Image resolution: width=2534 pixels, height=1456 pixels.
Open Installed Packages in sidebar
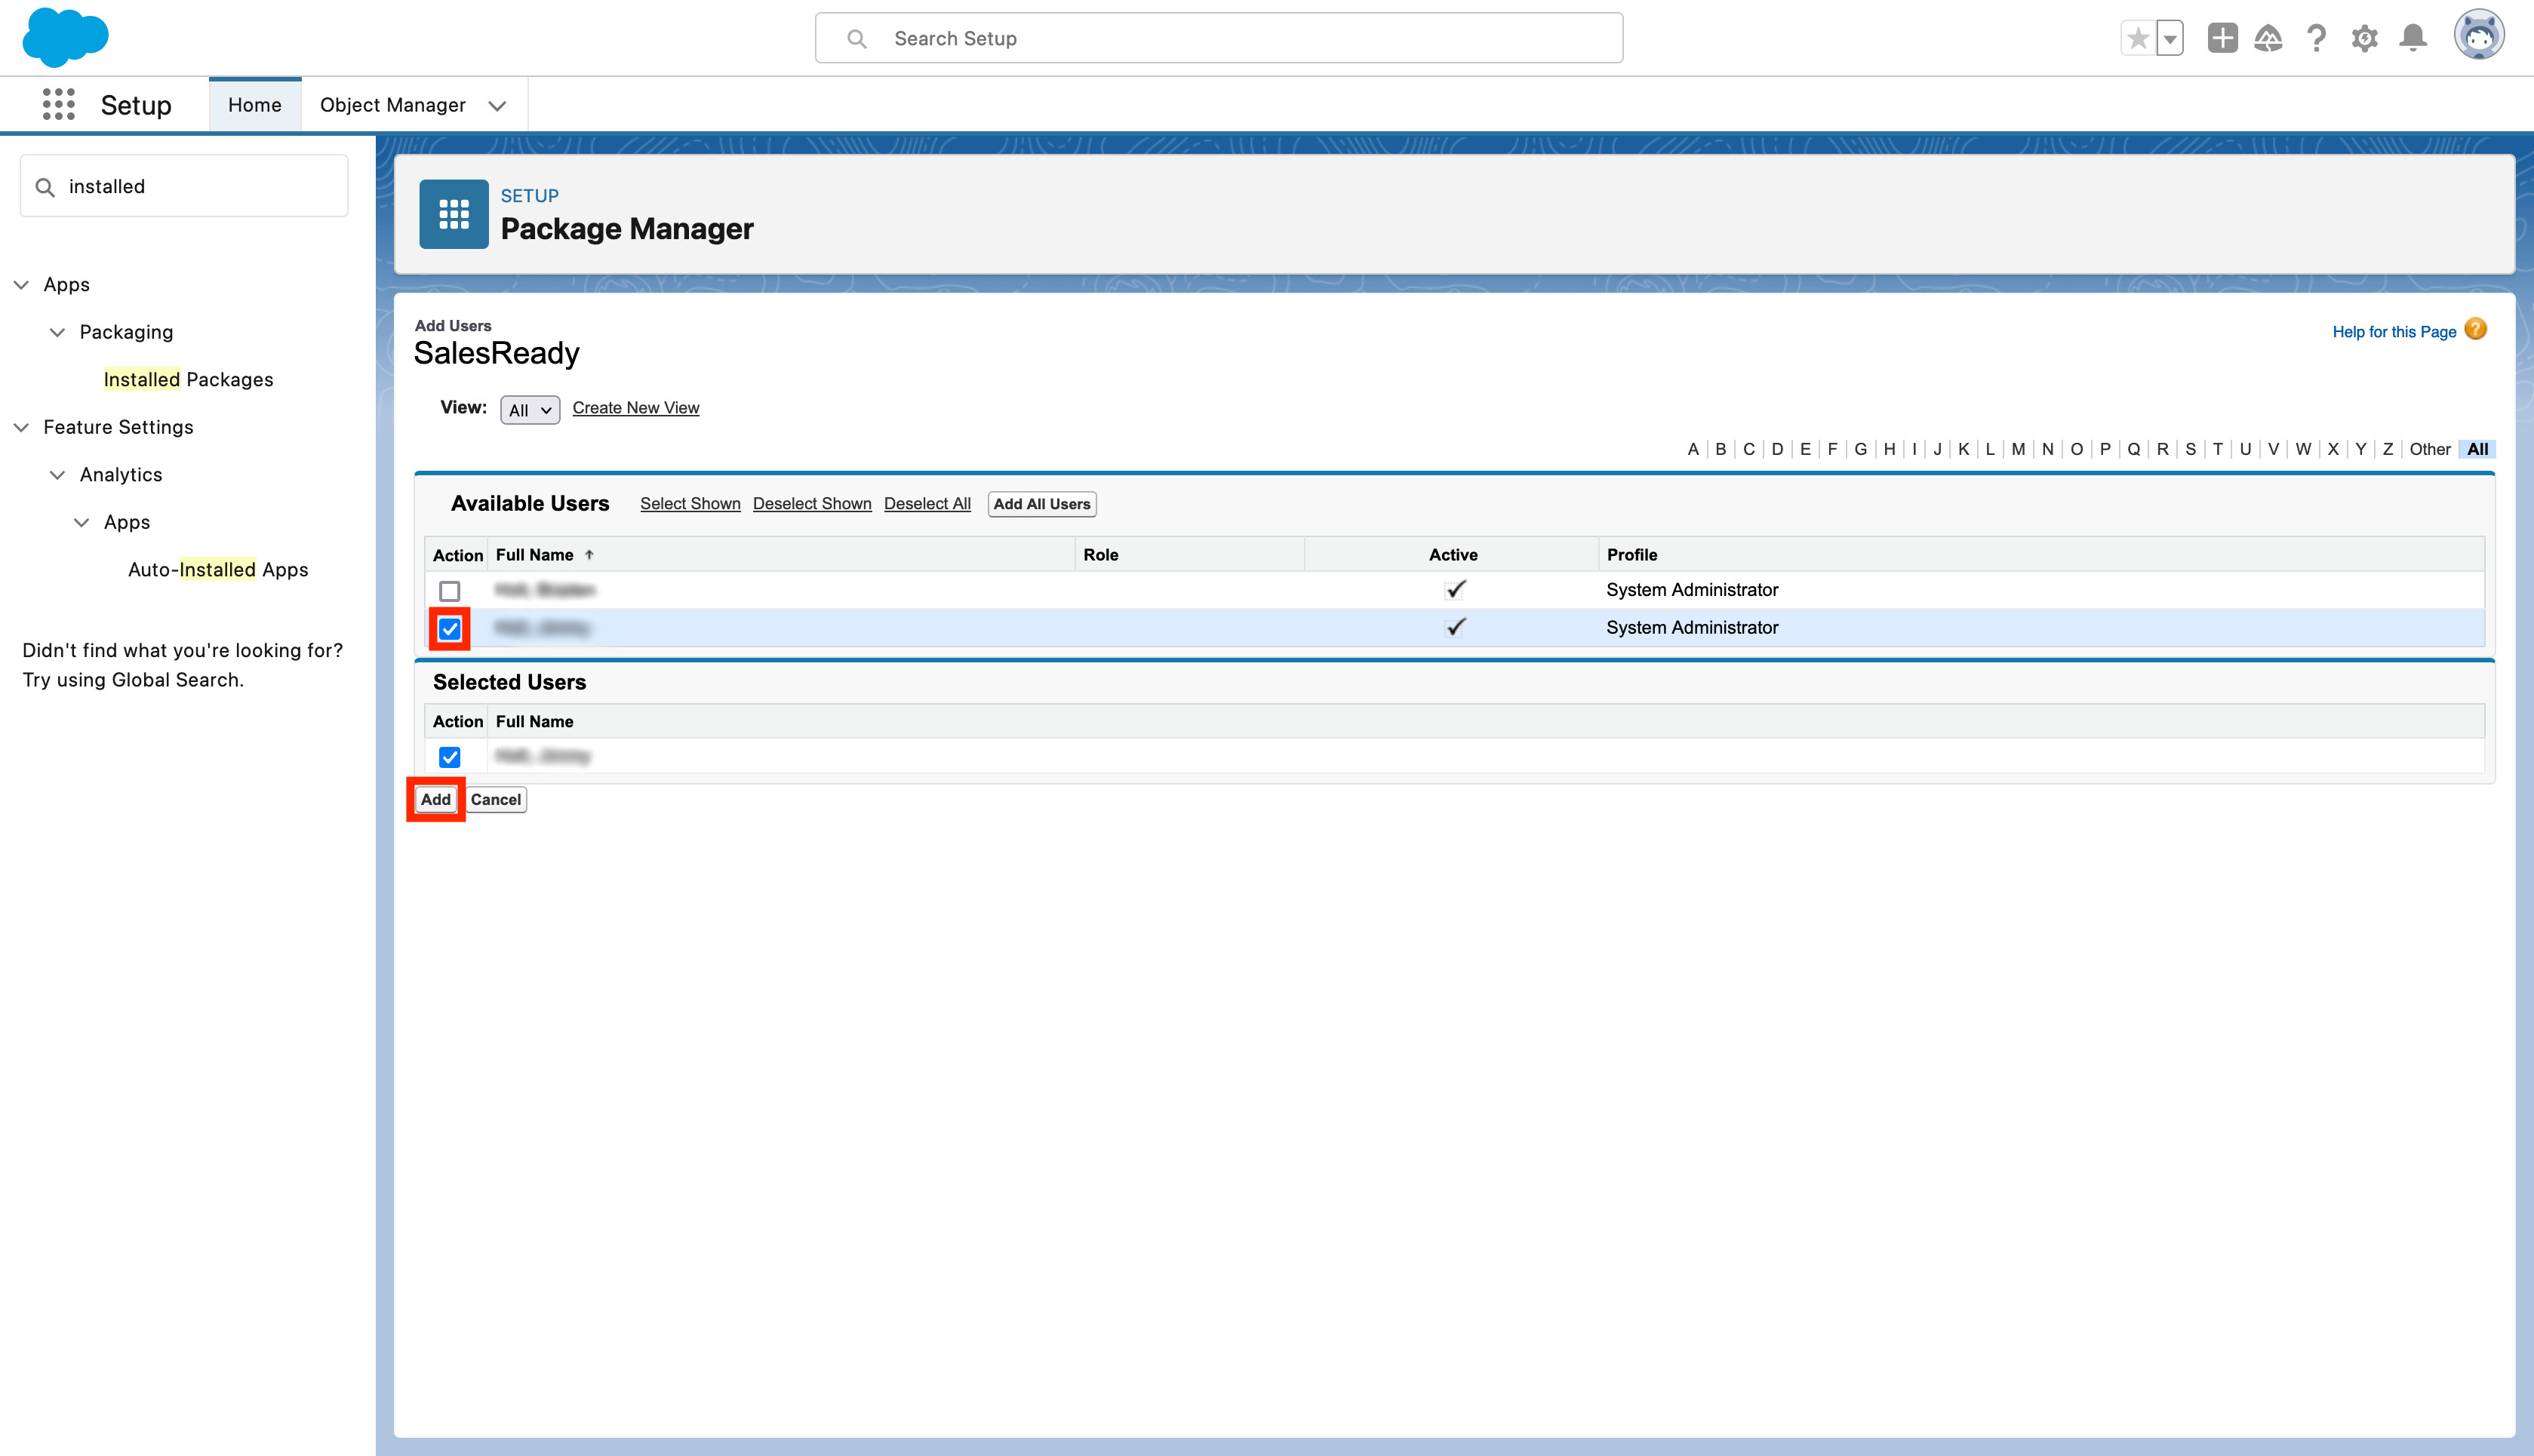(x=188, y=380)
